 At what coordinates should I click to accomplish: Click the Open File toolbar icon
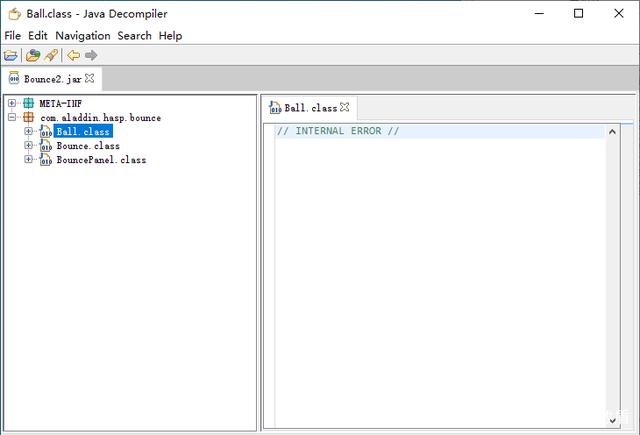pos(11,55)
